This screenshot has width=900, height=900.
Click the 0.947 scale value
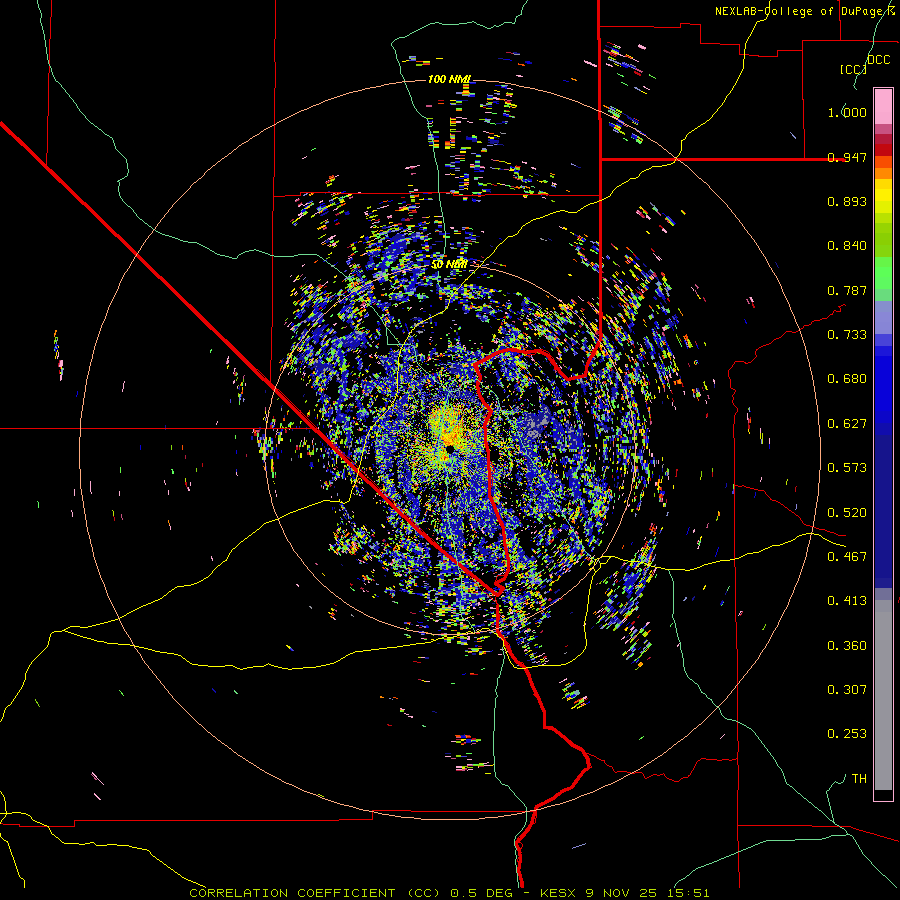[x=847, y=157]
